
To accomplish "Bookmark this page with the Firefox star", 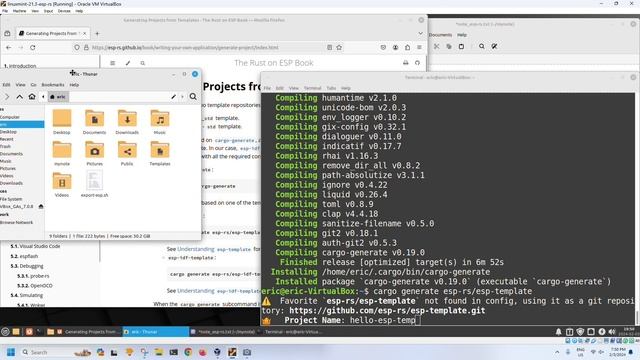I will 339,47.
